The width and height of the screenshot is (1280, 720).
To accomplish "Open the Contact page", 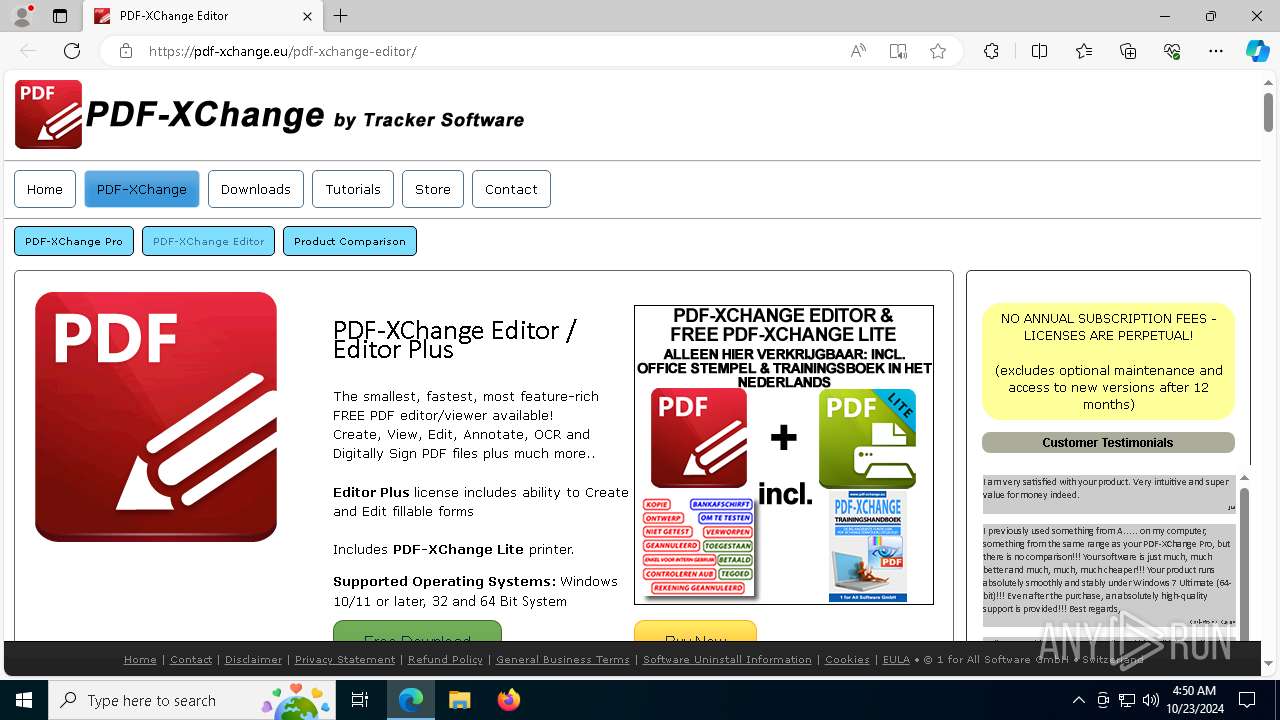I will click(x=511, y=189).
